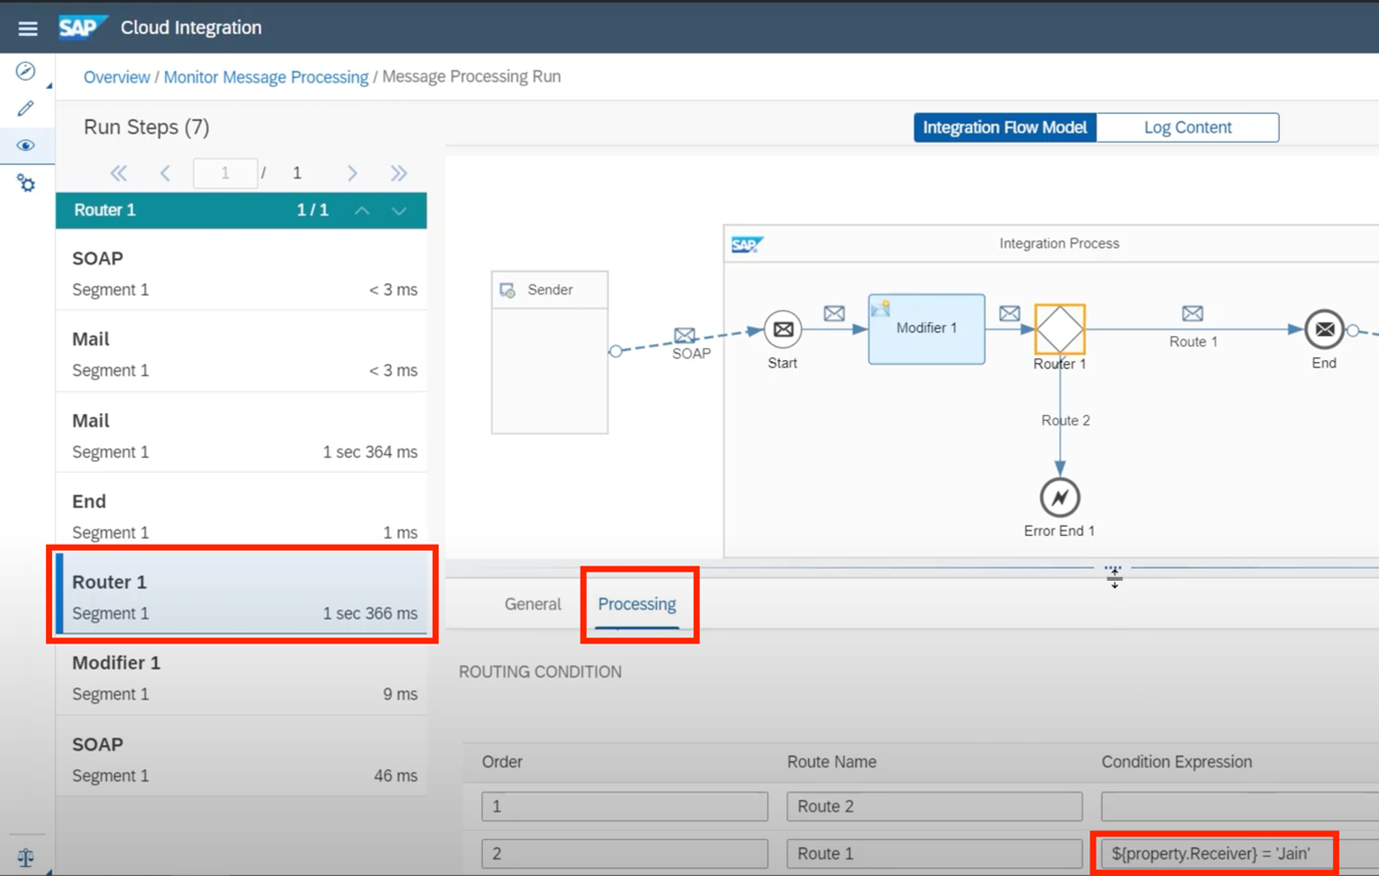Open the Settings gears icon in sidebar
Viewport: 1379px width, 876px height.
pyautogui.click(x=26, y=183)
